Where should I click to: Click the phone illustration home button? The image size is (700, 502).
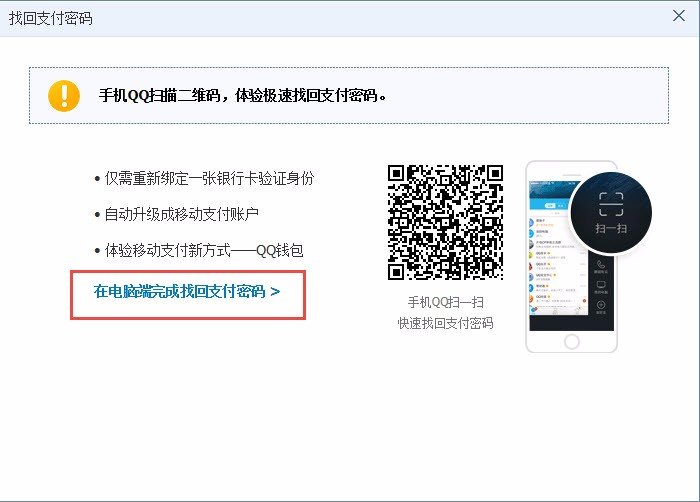(x=571, y=342)
